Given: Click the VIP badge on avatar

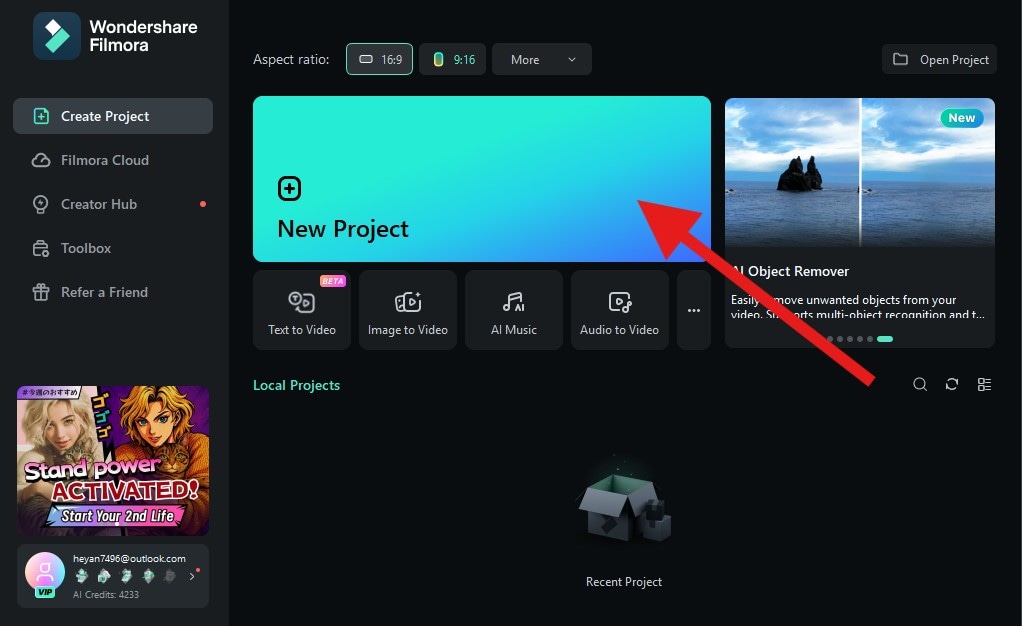Looking at the screenshot, I should 45,592.
